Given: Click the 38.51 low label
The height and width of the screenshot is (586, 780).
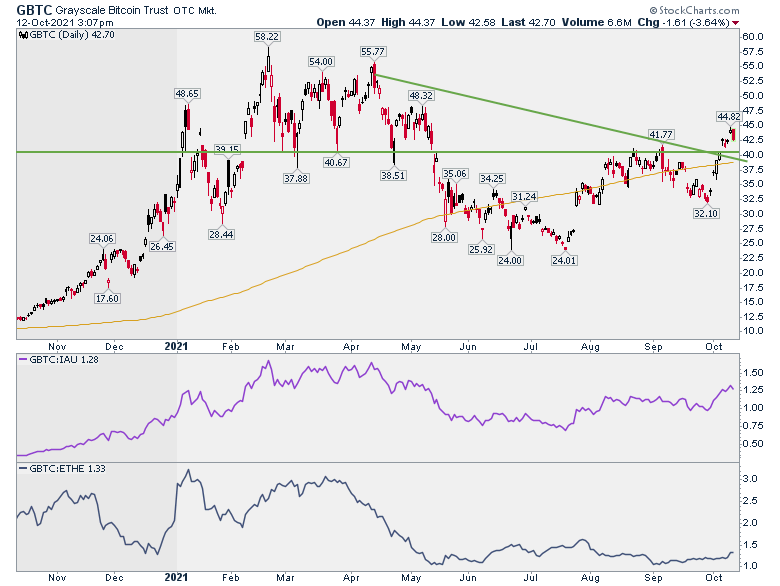Looking at the screenshot, I should [x=393, y=175].
